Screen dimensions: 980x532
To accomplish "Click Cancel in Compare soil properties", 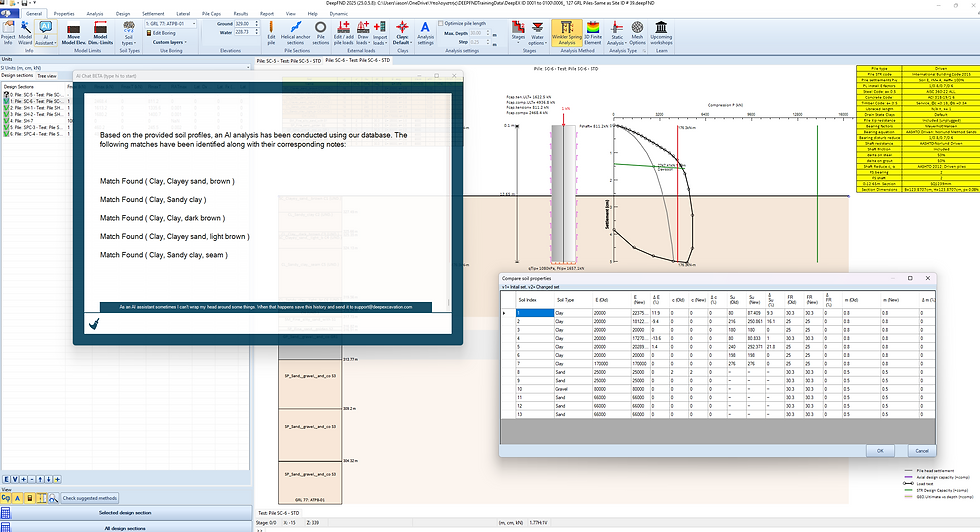I will [x=922, y=450].
